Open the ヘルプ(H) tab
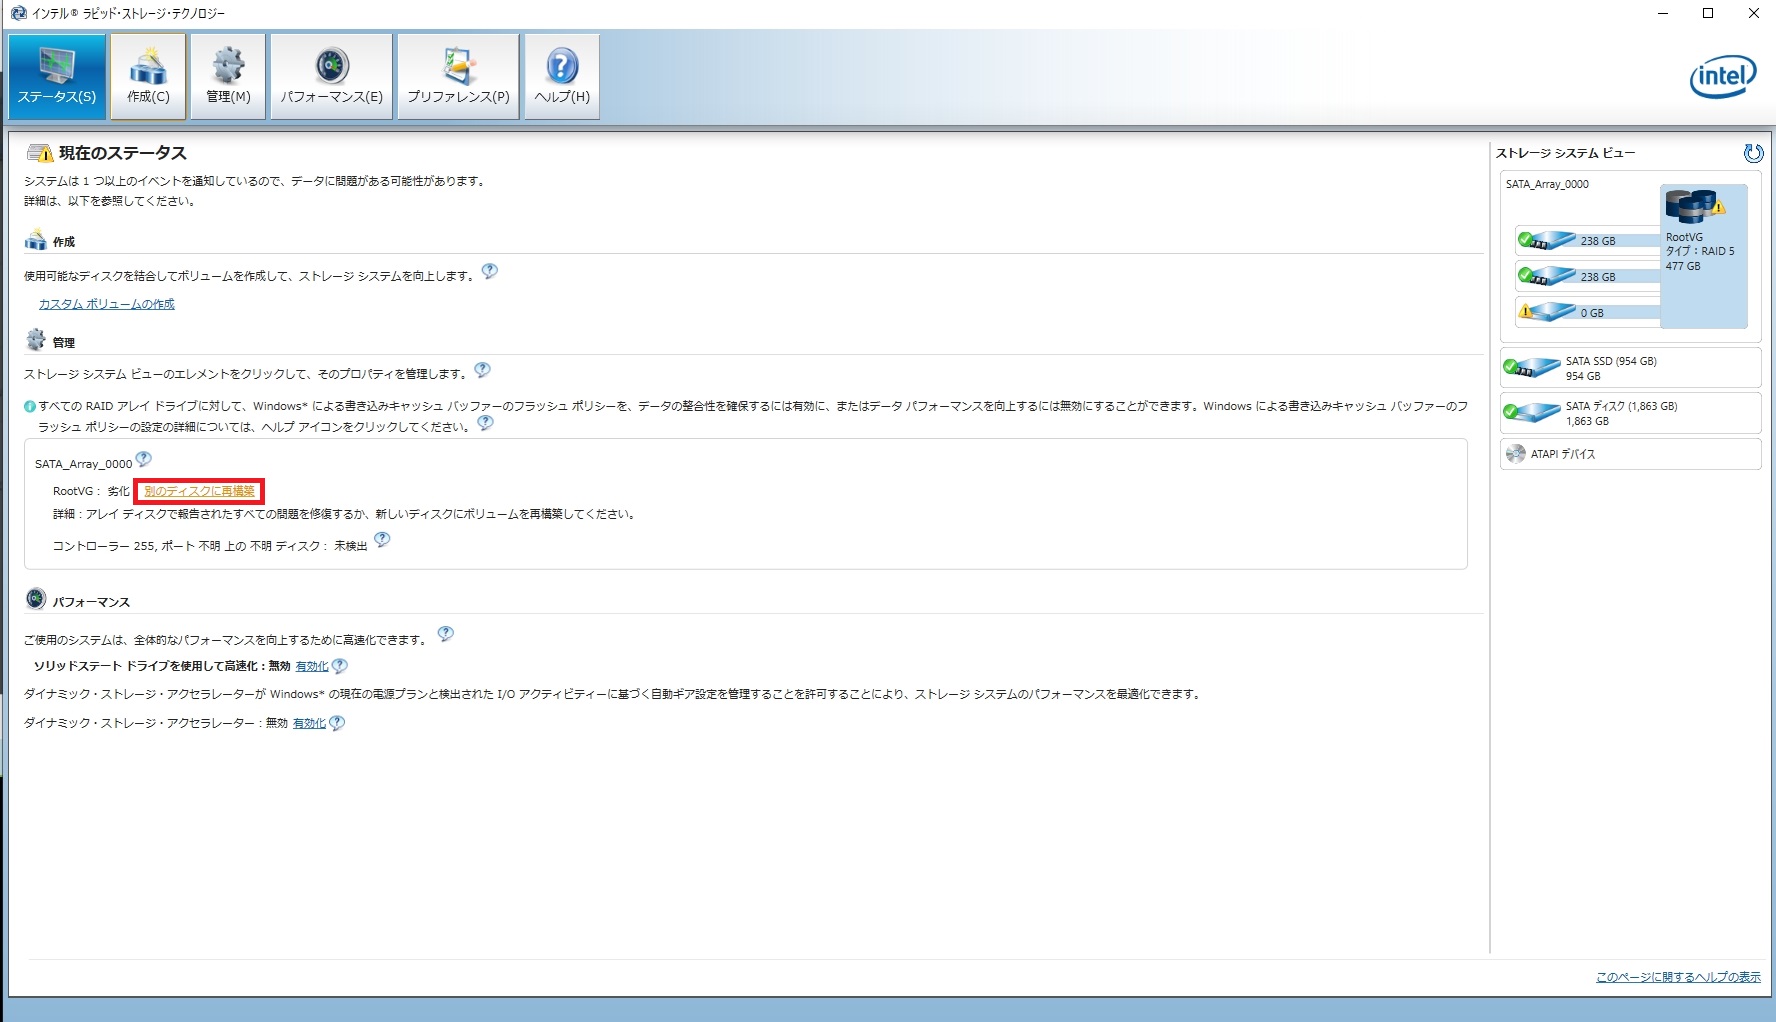Screen dimensions: 1776x1022 coord(562,77)
